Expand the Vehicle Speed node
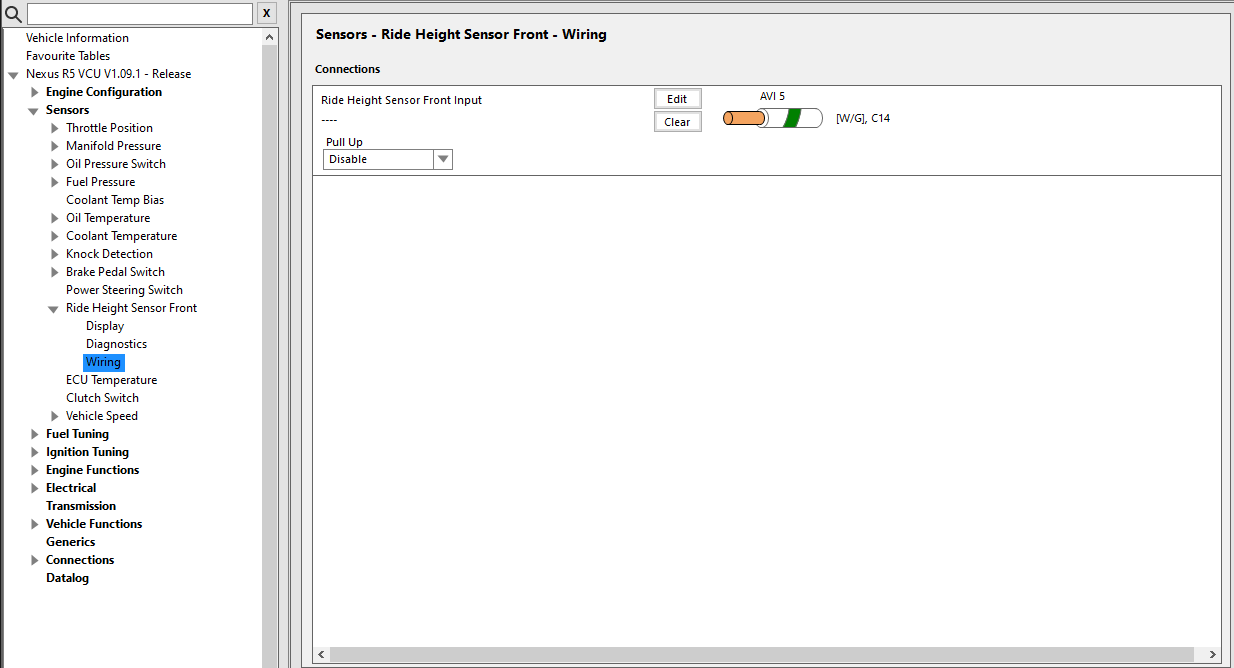The height and width of the screenshot is (668, 1234). 55,416
